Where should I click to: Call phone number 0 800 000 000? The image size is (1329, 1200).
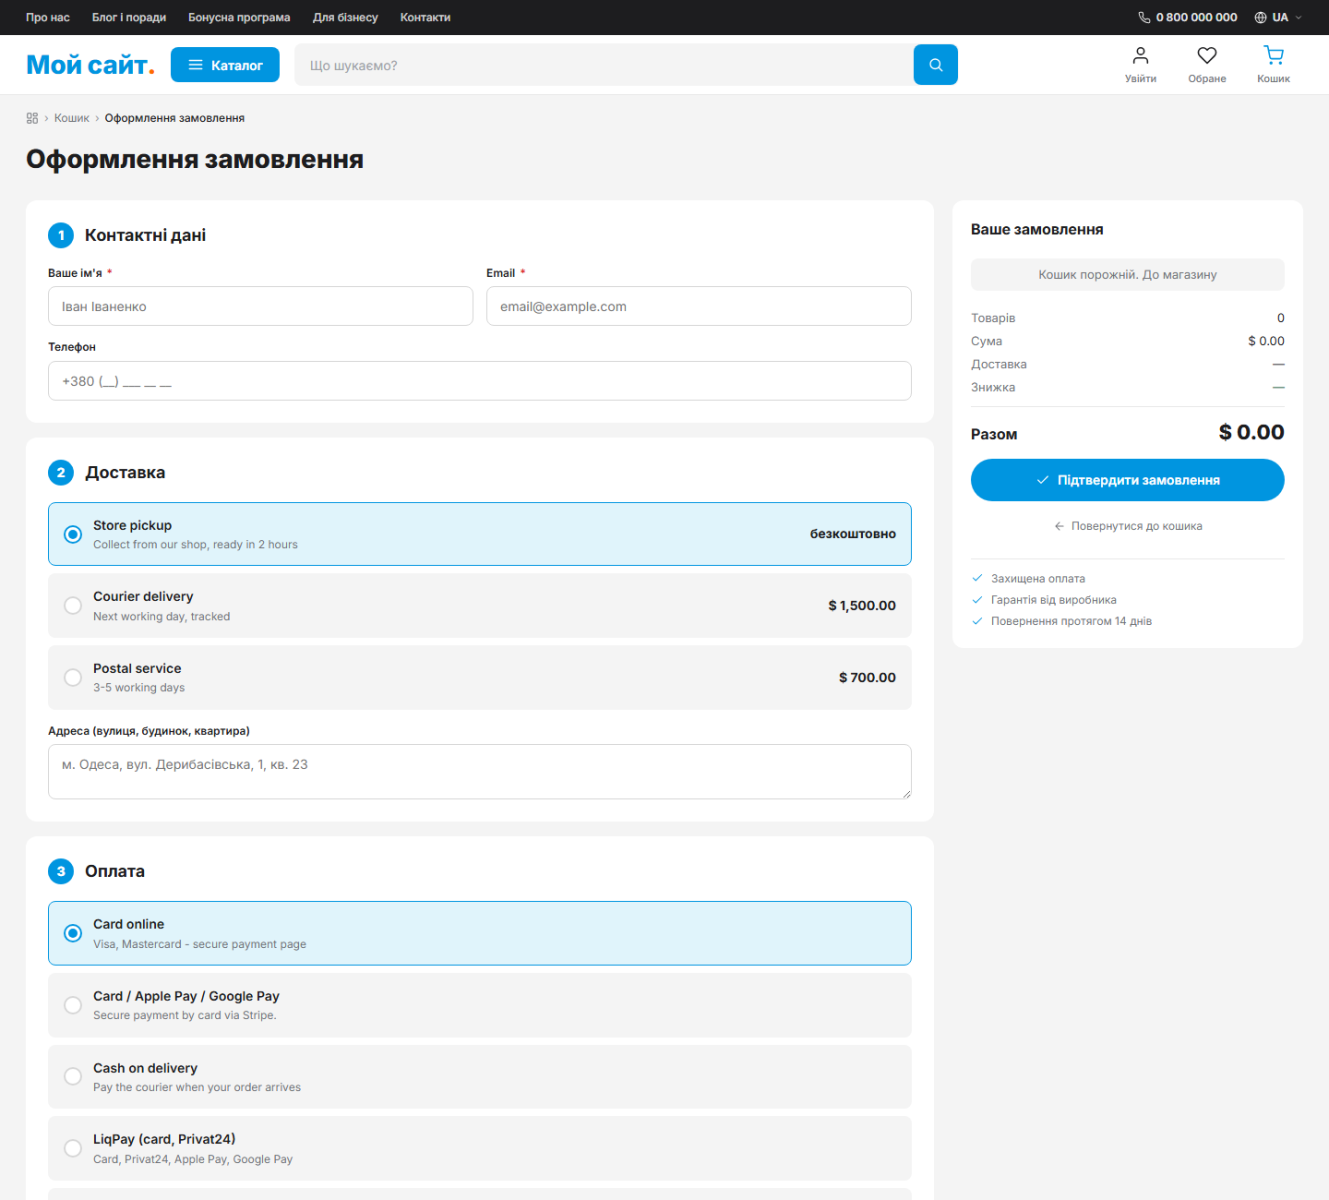pyautogui.click(x=1196, y=17)
